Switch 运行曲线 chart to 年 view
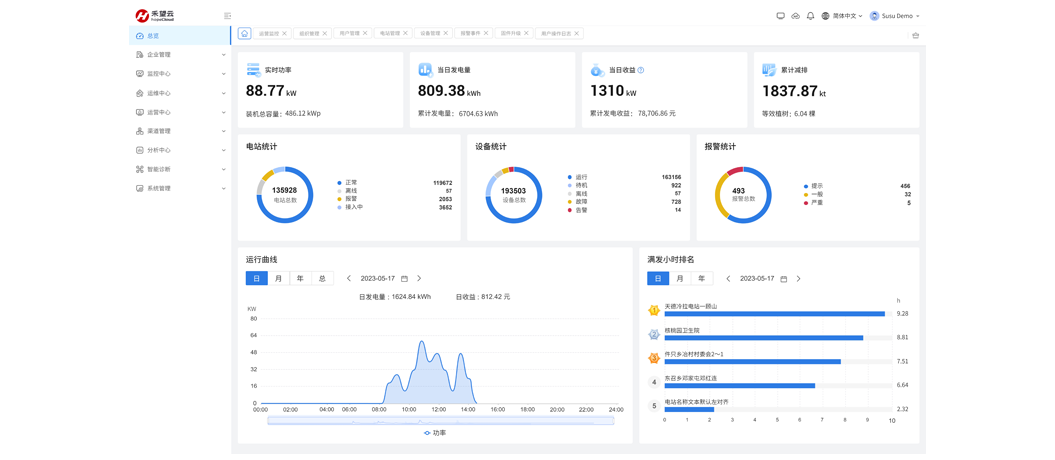Viewport: 1055px width, 460px height. point(300,279)
